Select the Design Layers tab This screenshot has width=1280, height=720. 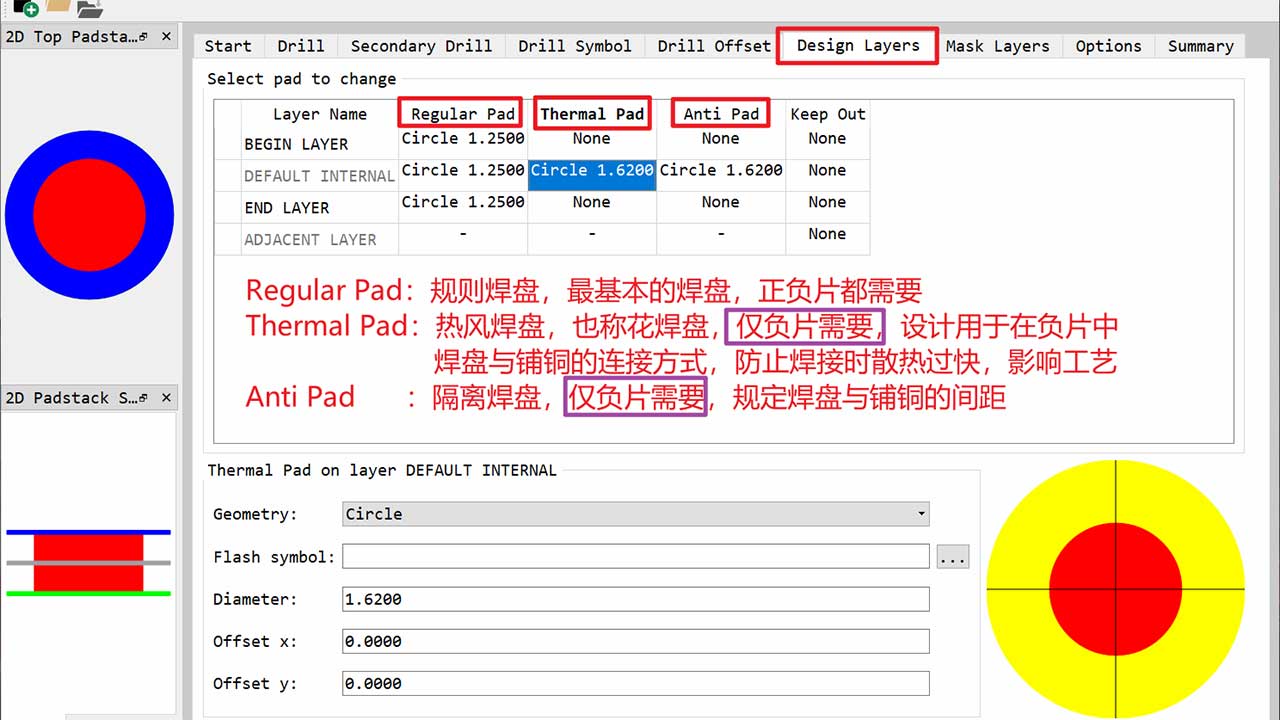[858, 46]
